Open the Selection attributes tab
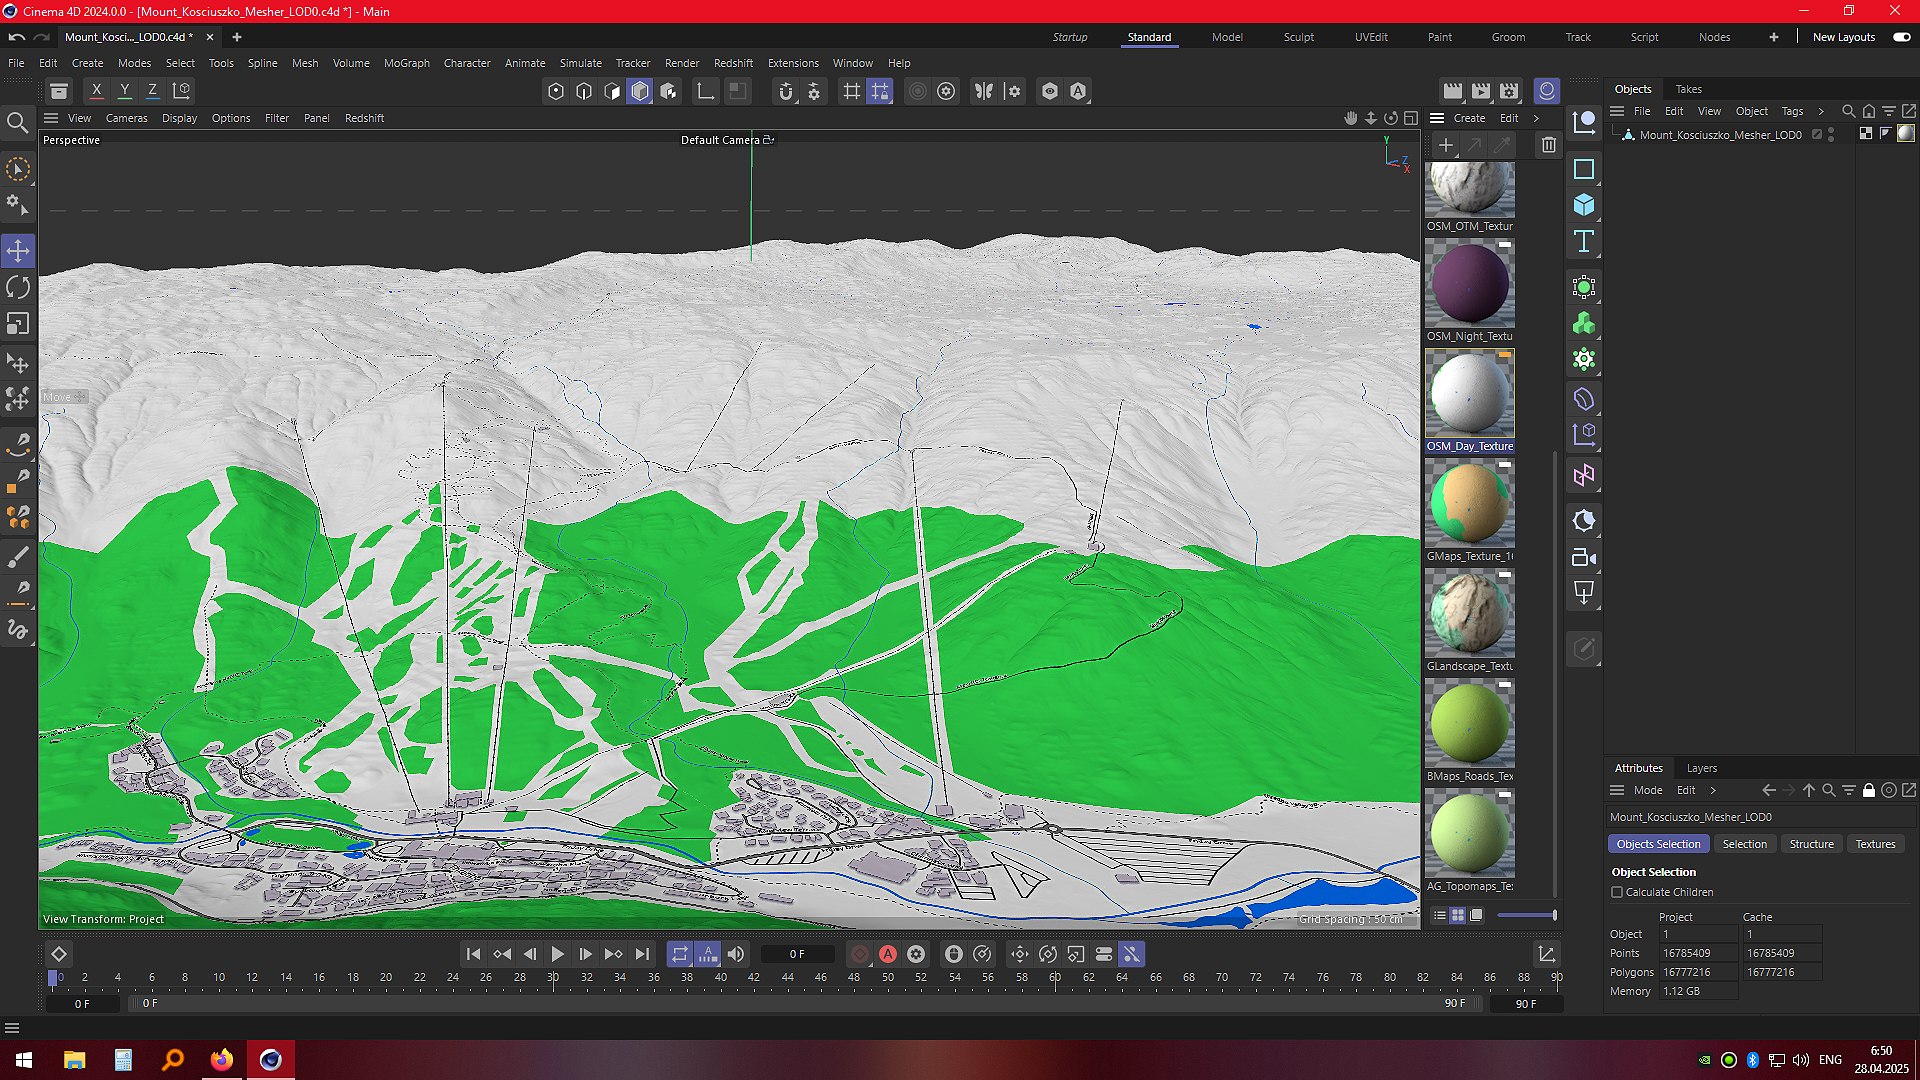 pyautogui.click(x=1744, y=844)
